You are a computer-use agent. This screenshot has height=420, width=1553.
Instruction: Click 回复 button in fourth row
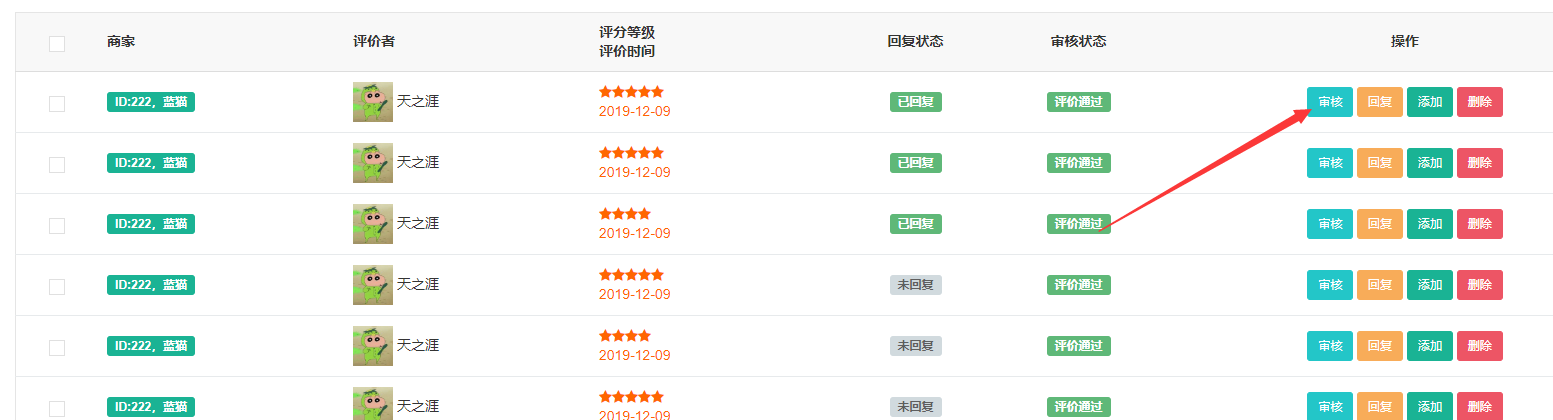1380,285
